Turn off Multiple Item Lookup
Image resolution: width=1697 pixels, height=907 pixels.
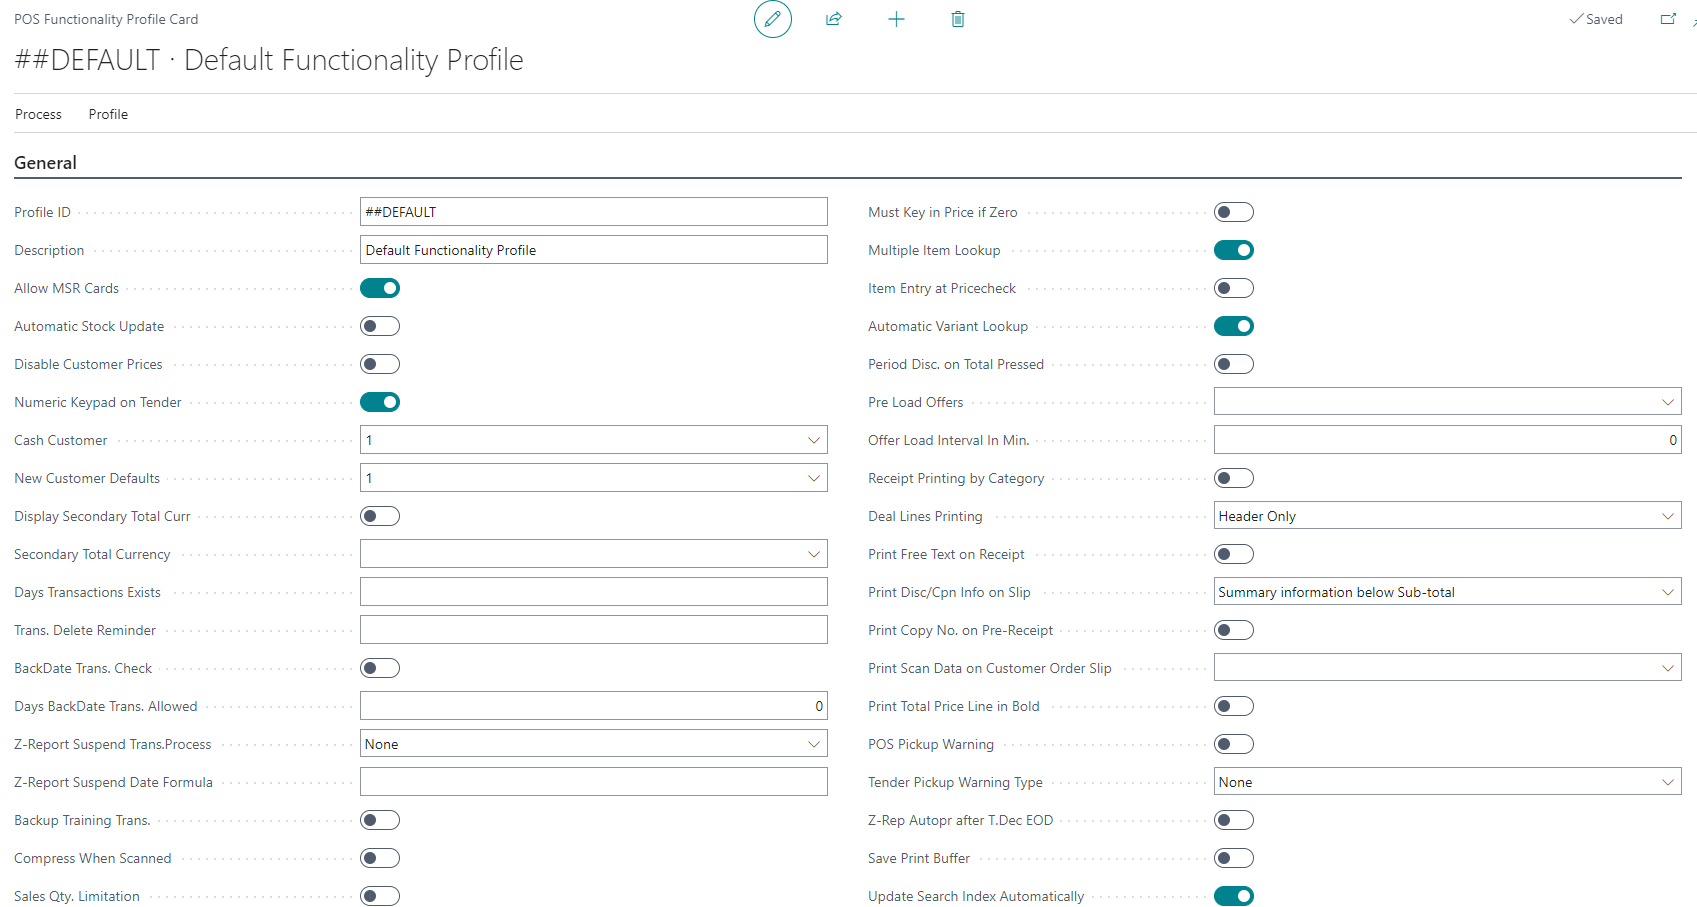click(x=1233, y=250)
